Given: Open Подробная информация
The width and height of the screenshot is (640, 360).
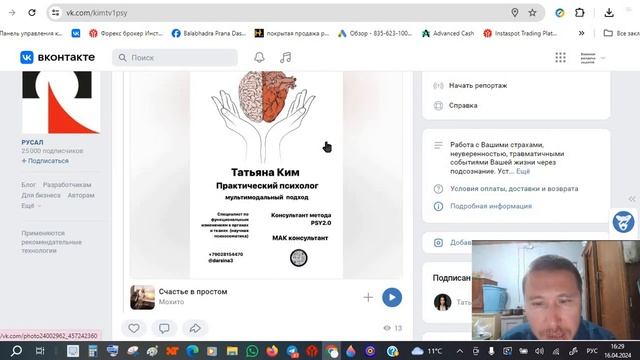Looking at the screenshot, I should coord(491,206).
